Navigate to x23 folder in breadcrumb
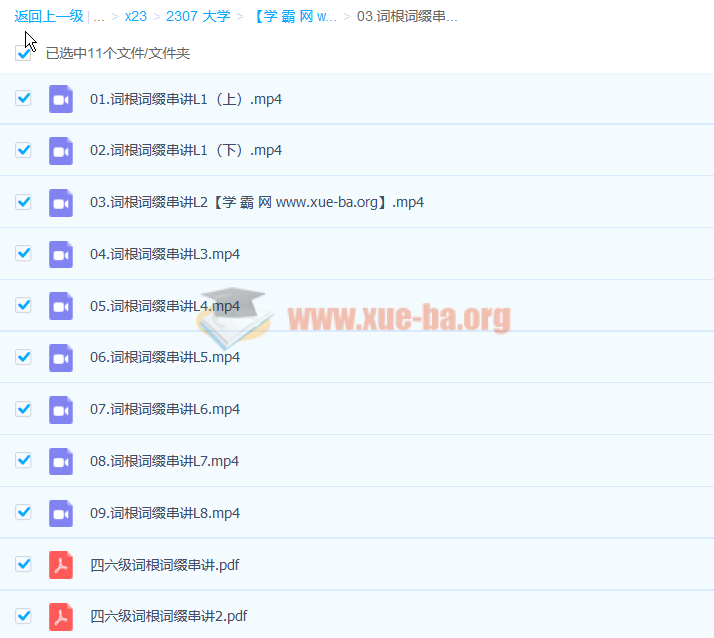714x638 pixels. click(136, 16)
